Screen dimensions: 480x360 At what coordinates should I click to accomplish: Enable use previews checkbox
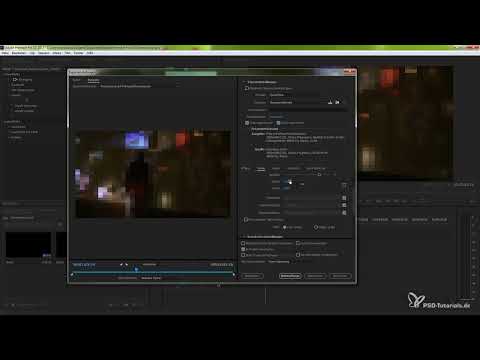(298, 243)
